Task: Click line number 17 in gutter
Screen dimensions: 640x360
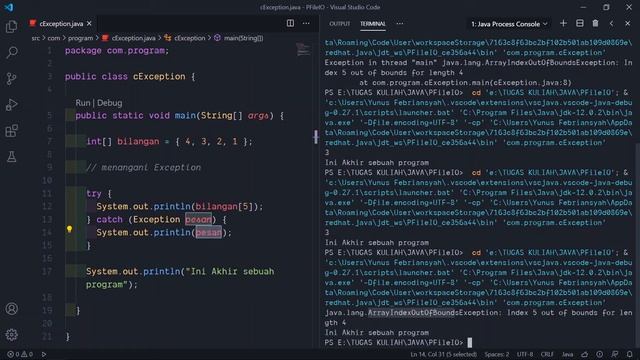Action: click(x=47, y=271)
